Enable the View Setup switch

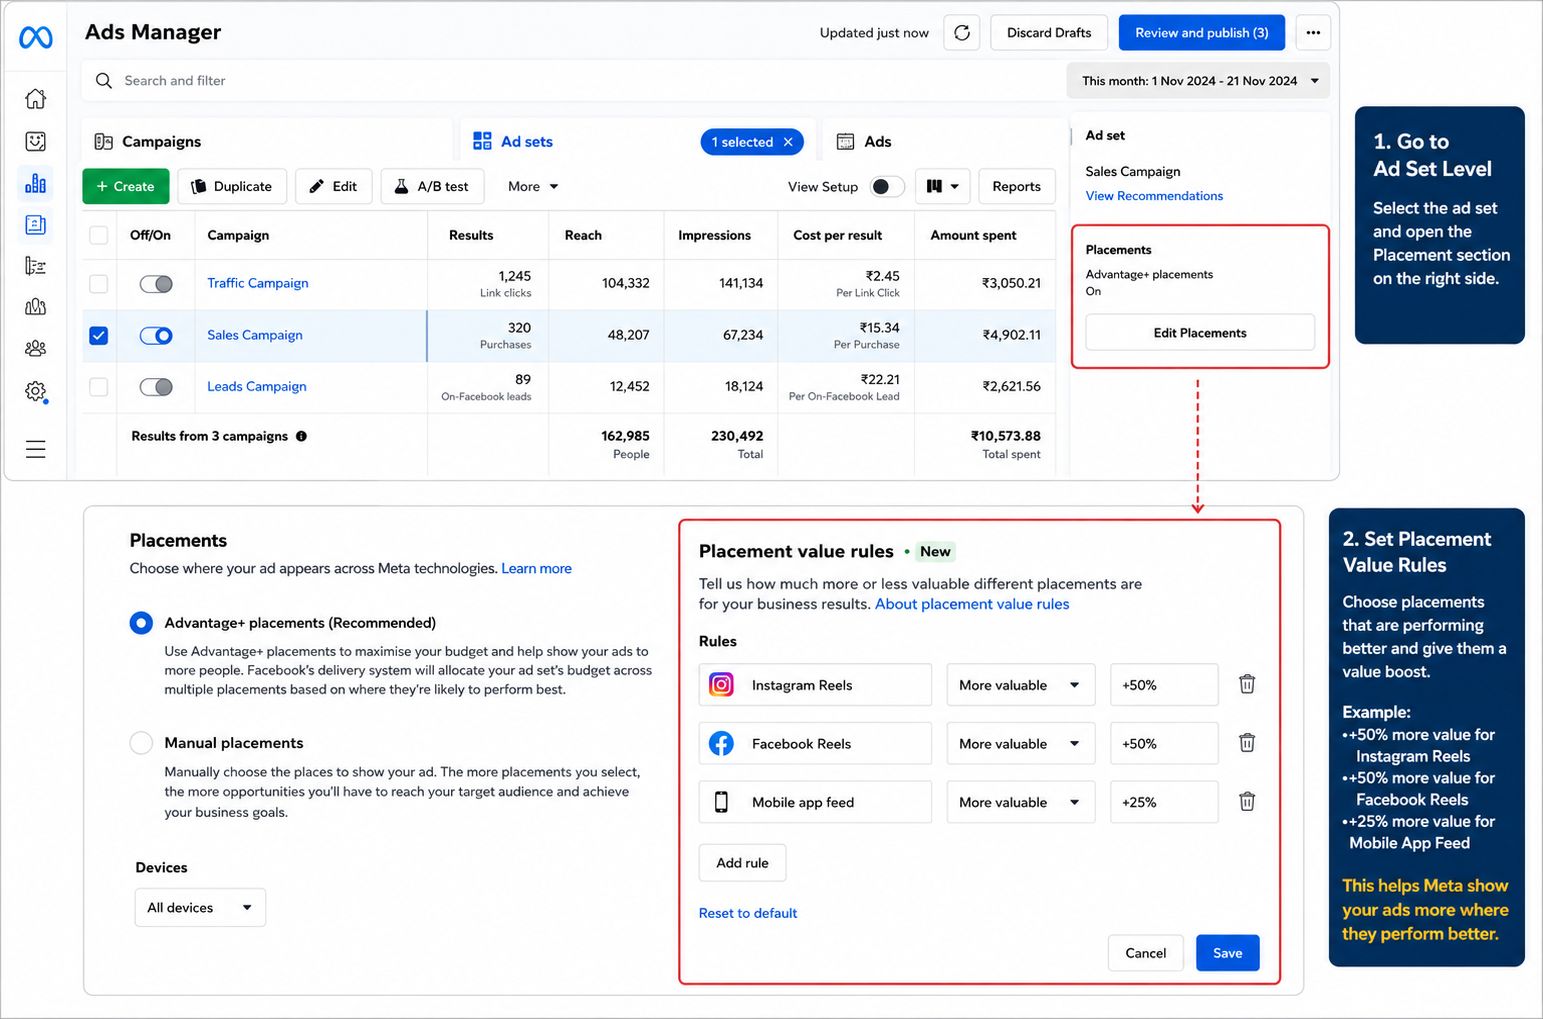coord(887,187)
